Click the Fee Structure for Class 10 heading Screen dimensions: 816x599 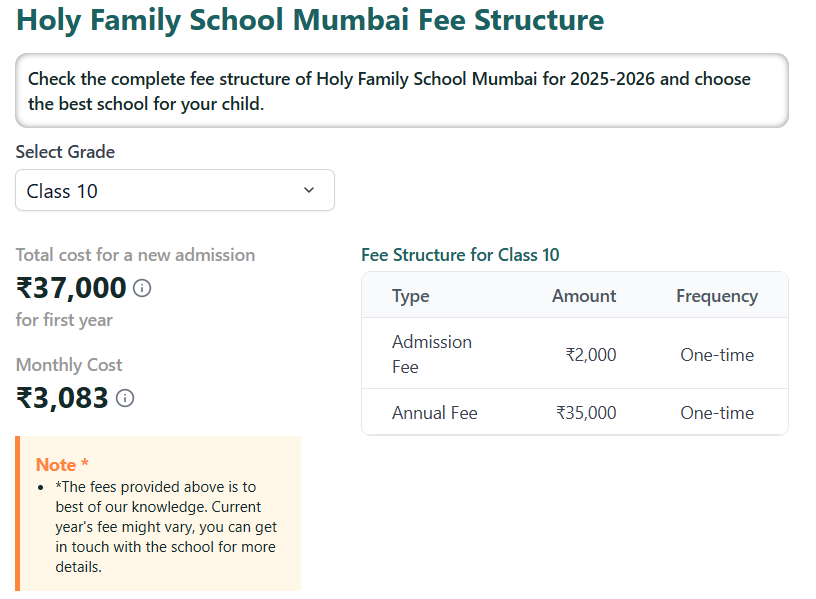[461, 255]
